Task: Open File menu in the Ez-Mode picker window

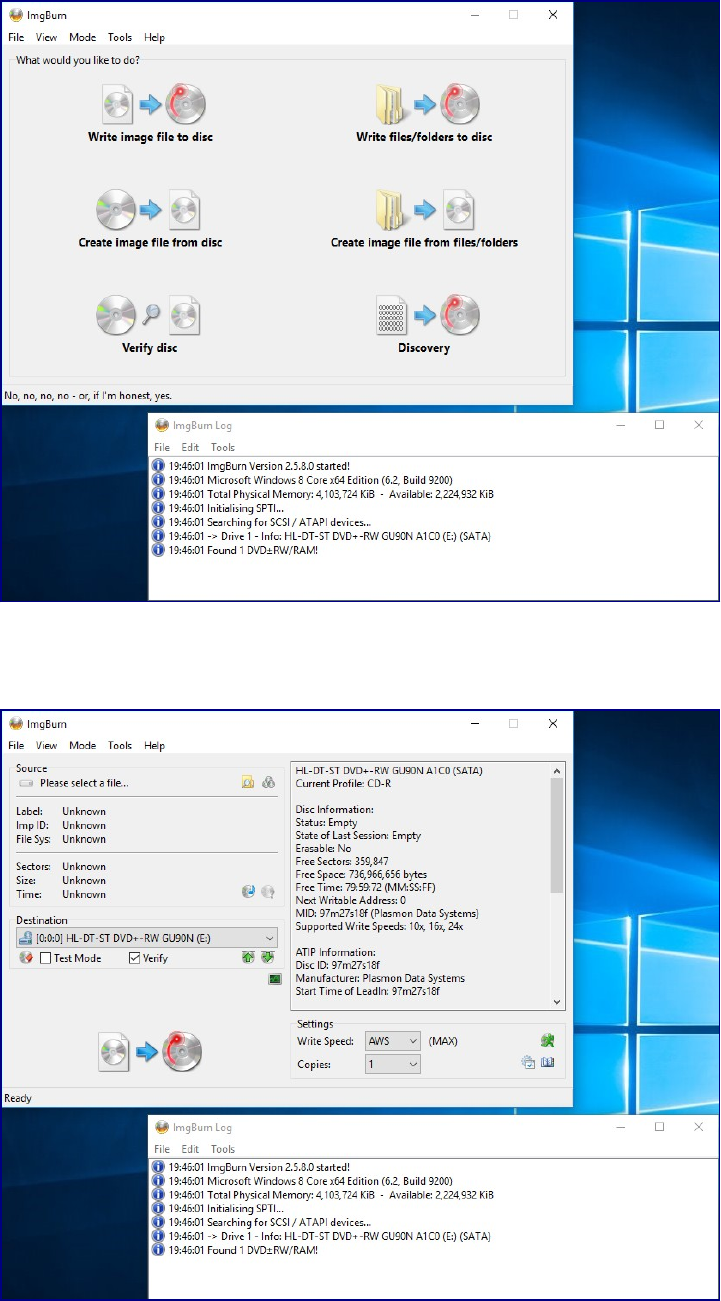Action: (x=16, y=37)
